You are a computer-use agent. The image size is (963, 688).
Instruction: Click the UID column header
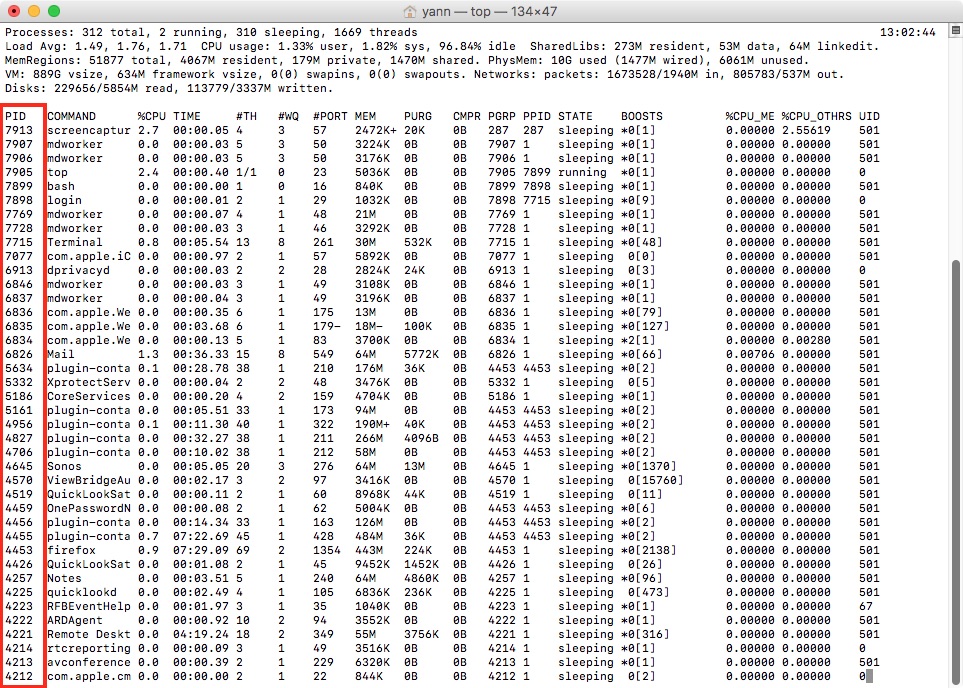click(868, 117)
